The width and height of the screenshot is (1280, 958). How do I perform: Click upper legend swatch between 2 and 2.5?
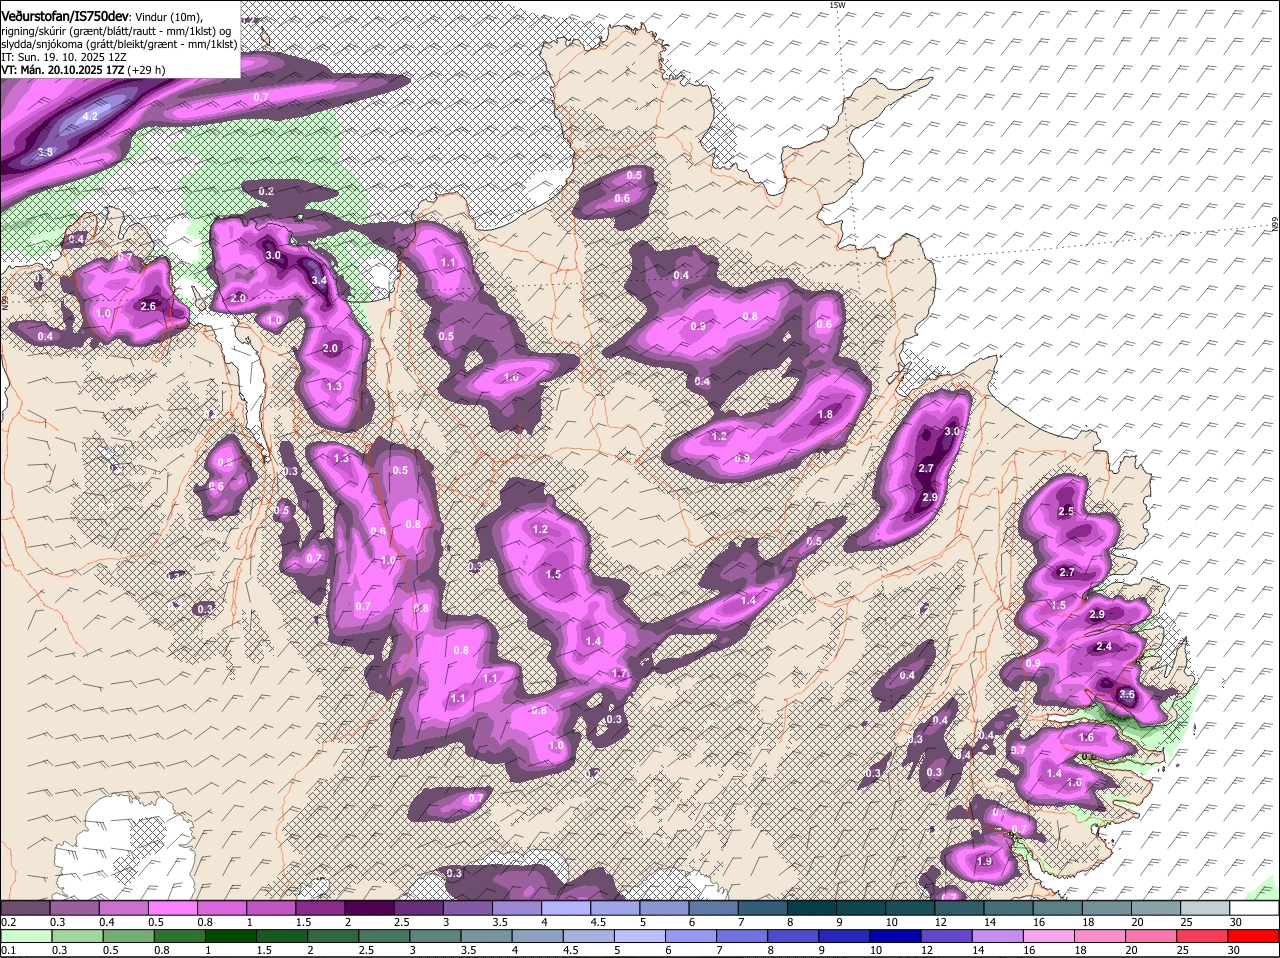370,908
